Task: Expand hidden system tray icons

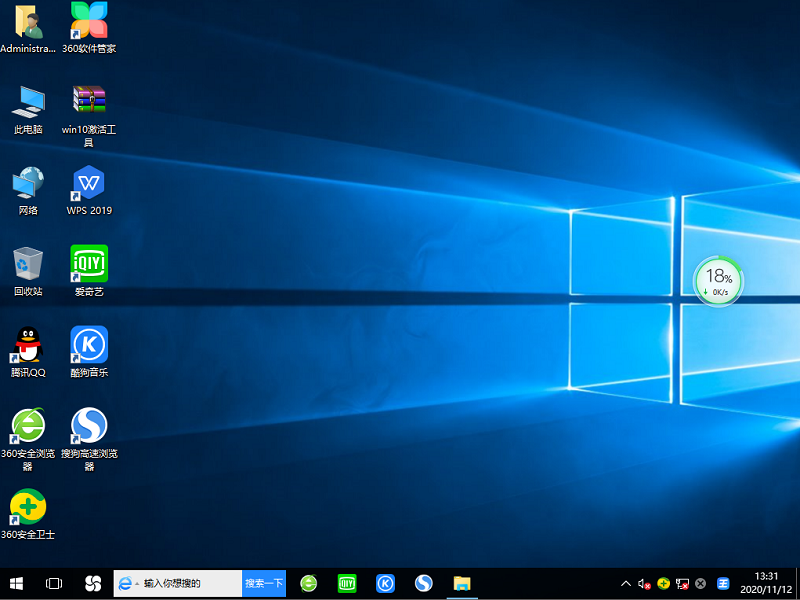Action: click(x=625, y=584)
